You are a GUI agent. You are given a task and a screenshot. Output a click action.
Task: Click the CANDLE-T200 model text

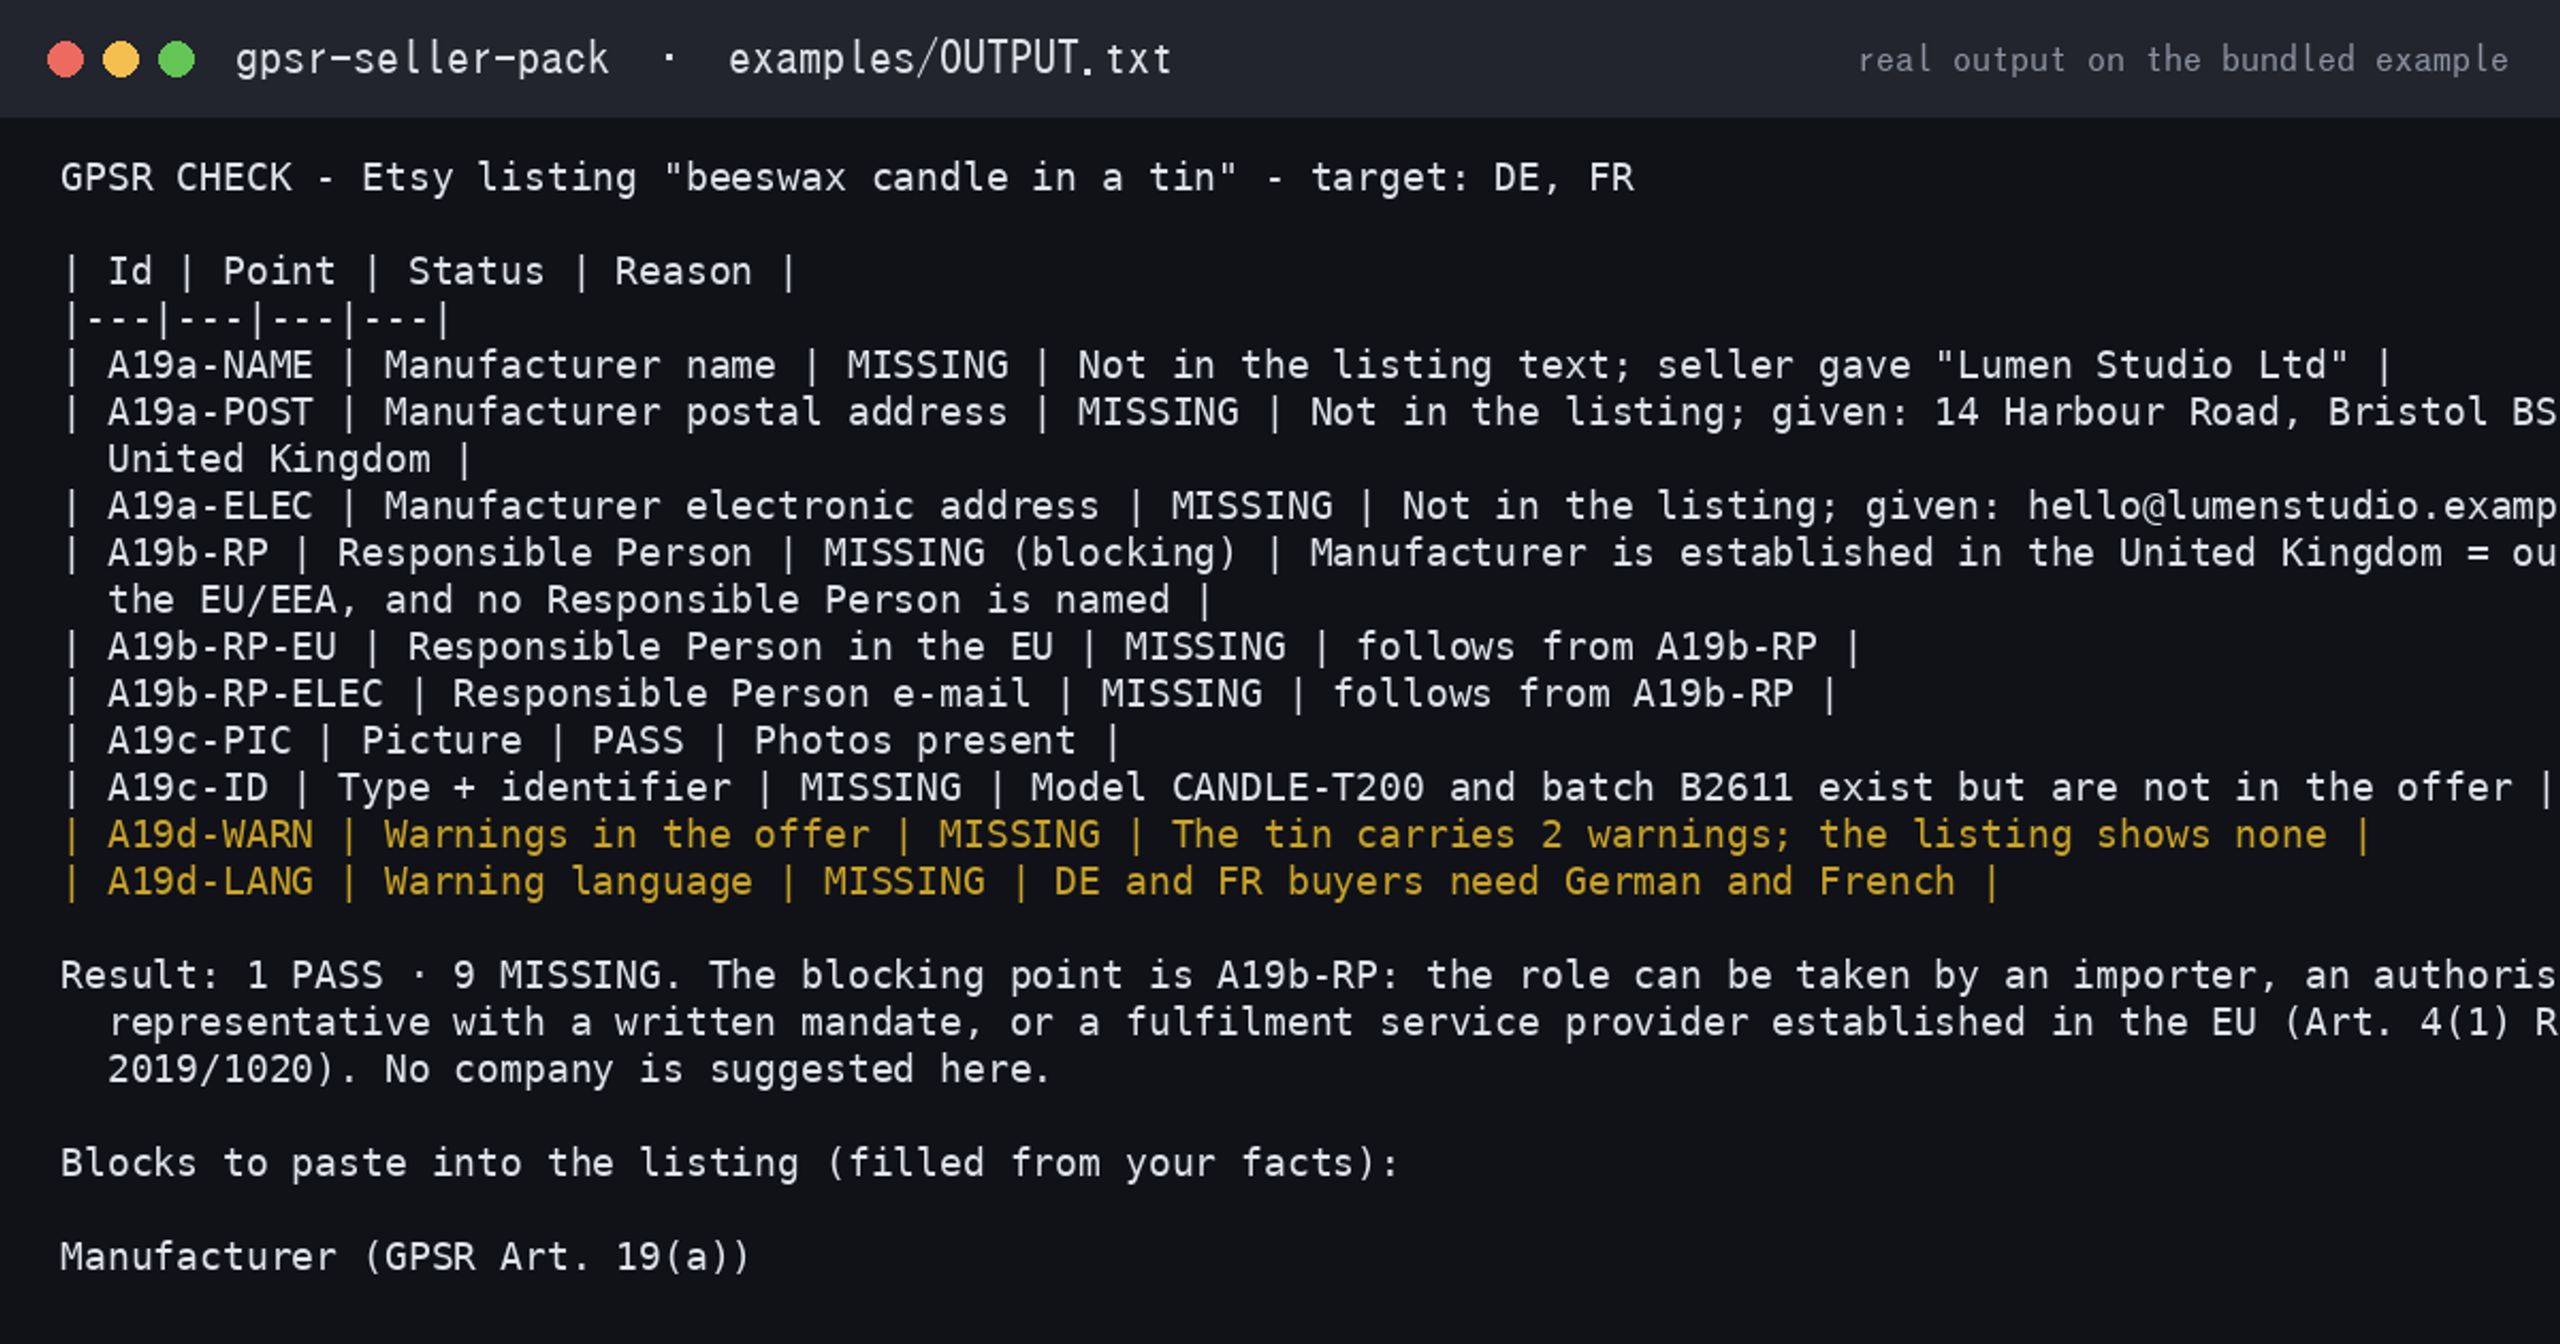(x=1297, y=788)
